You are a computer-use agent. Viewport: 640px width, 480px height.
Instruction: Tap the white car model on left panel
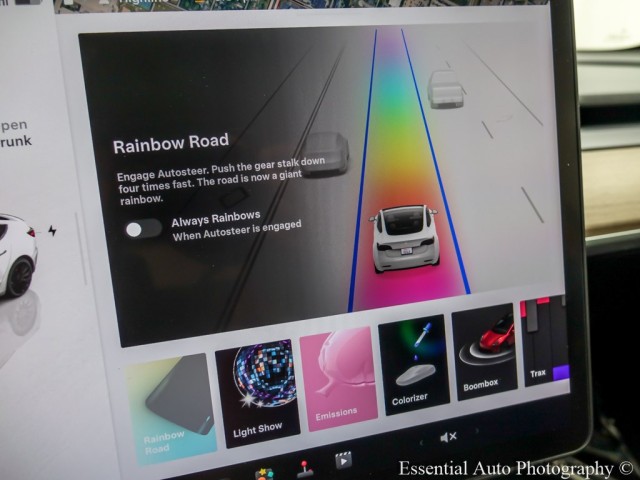(x=16, y=254)
